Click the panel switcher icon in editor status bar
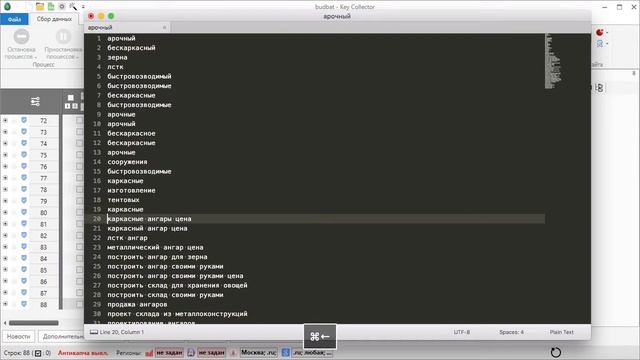 (94, 332)
